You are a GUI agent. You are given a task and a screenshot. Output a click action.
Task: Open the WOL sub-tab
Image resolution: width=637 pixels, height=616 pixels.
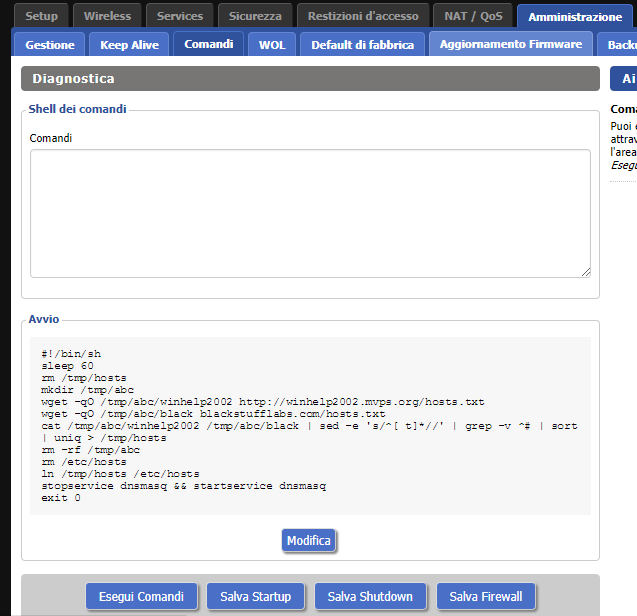(x=272, y=44)
